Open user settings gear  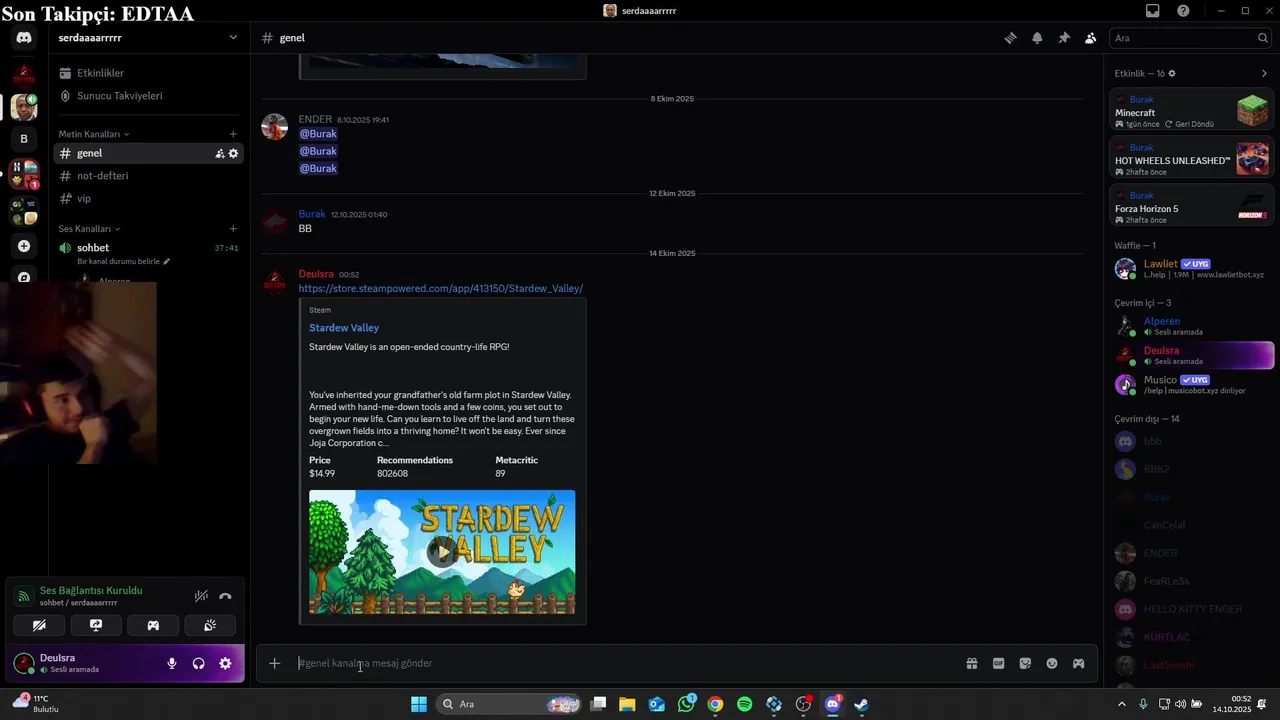click(225, 663)
